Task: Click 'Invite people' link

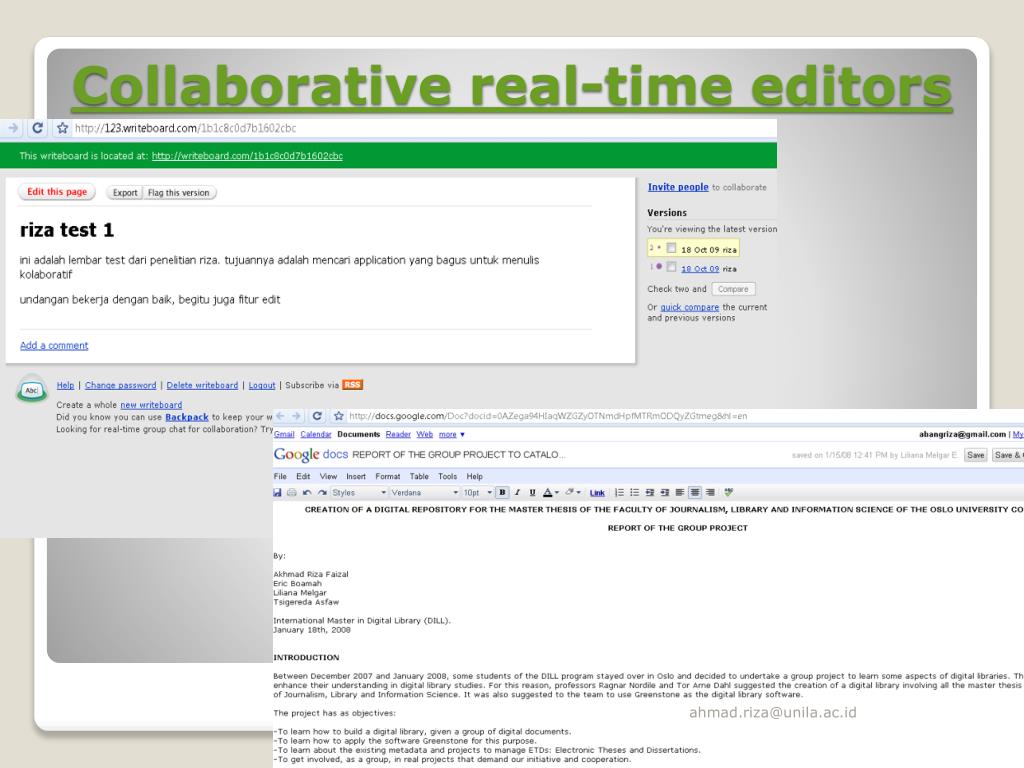Action: pos(678,187)
